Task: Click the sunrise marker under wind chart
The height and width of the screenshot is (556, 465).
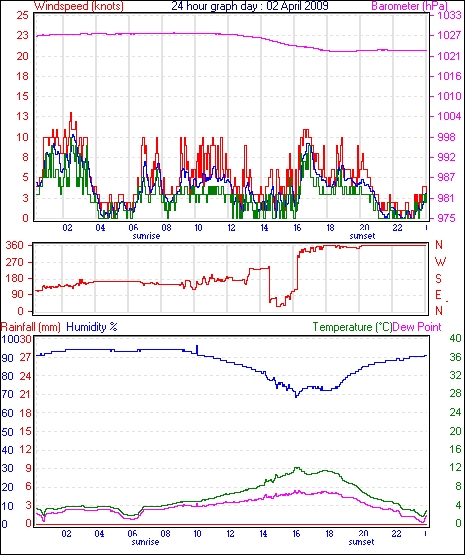Action: pyautogui.click(x=146, y=235)
